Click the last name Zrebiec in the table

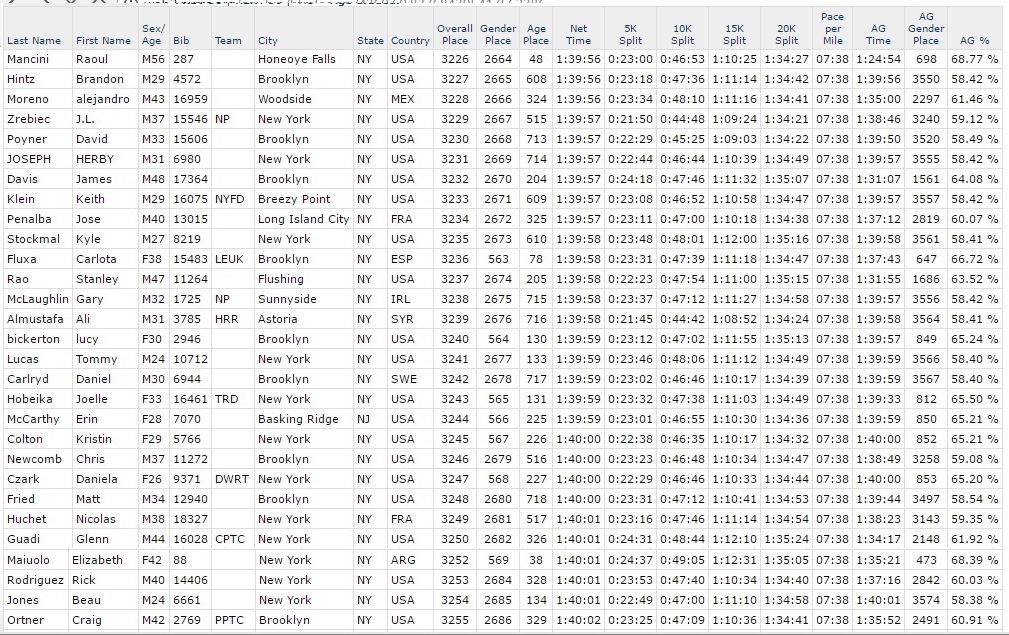click(28, 119)
